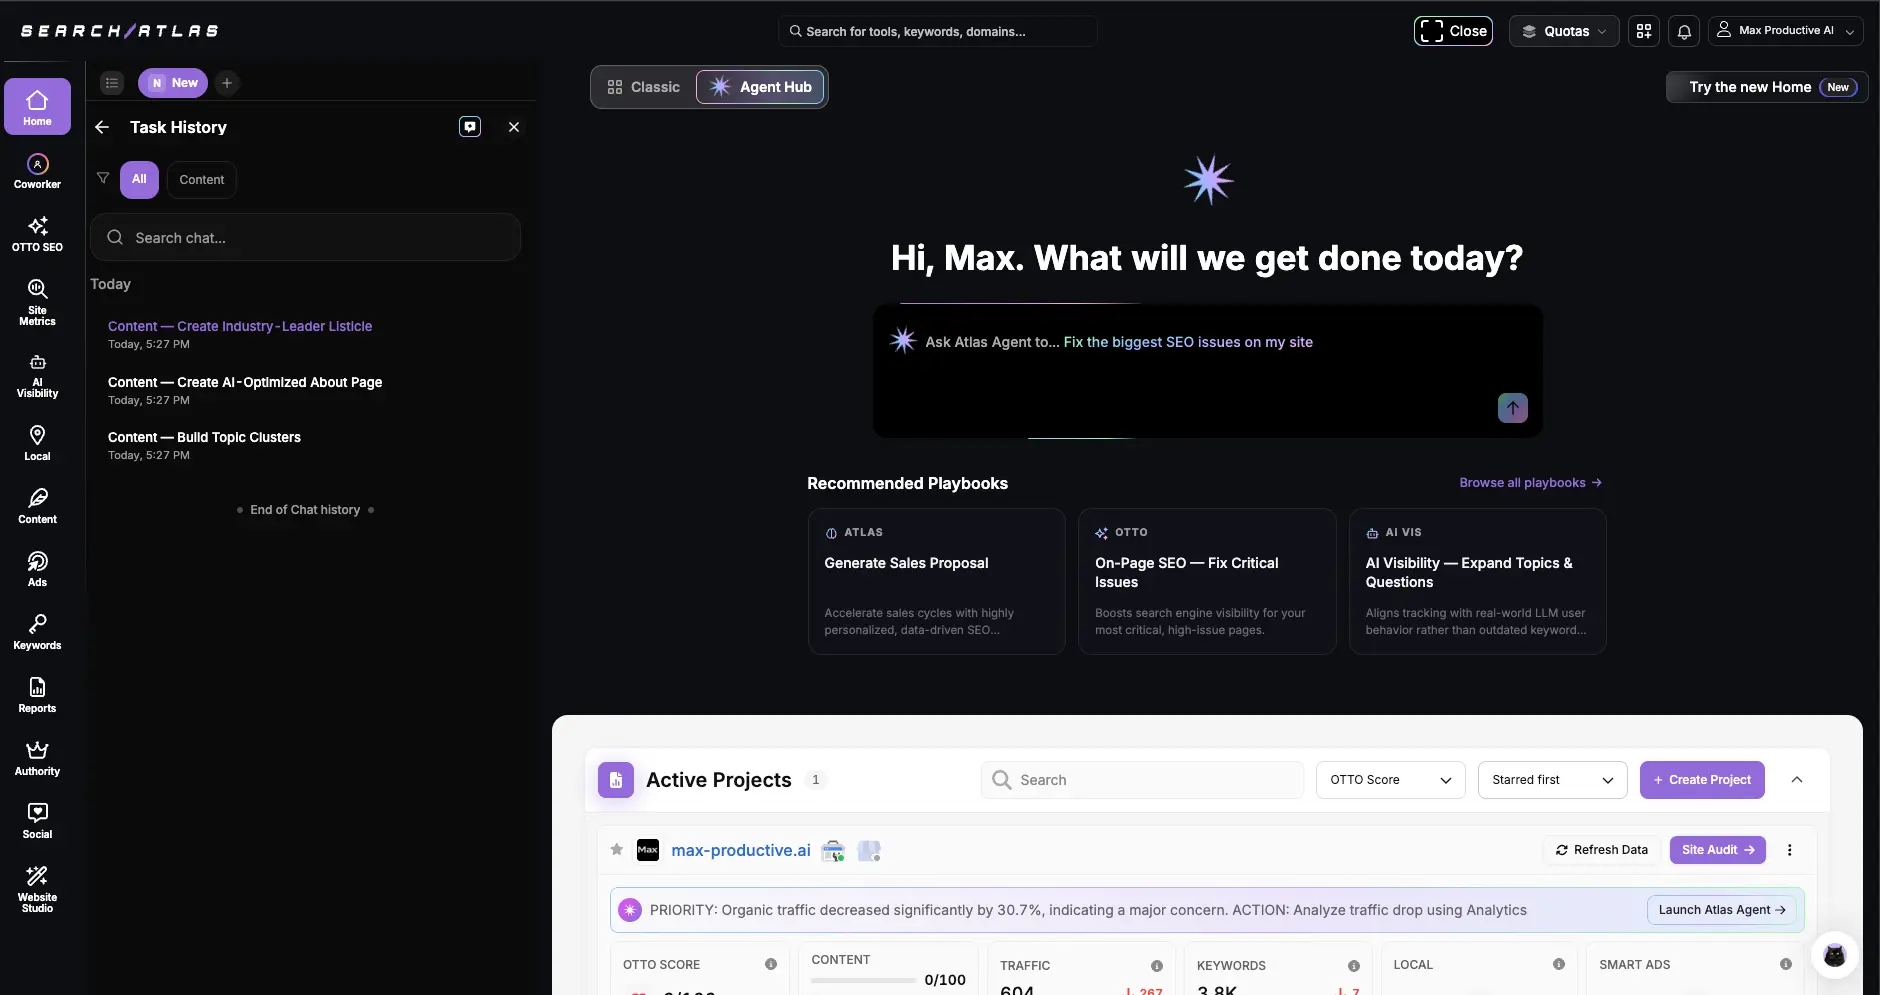Click the Site Audit button
The image size is (1880, 995).
(x=1718, y=850)
